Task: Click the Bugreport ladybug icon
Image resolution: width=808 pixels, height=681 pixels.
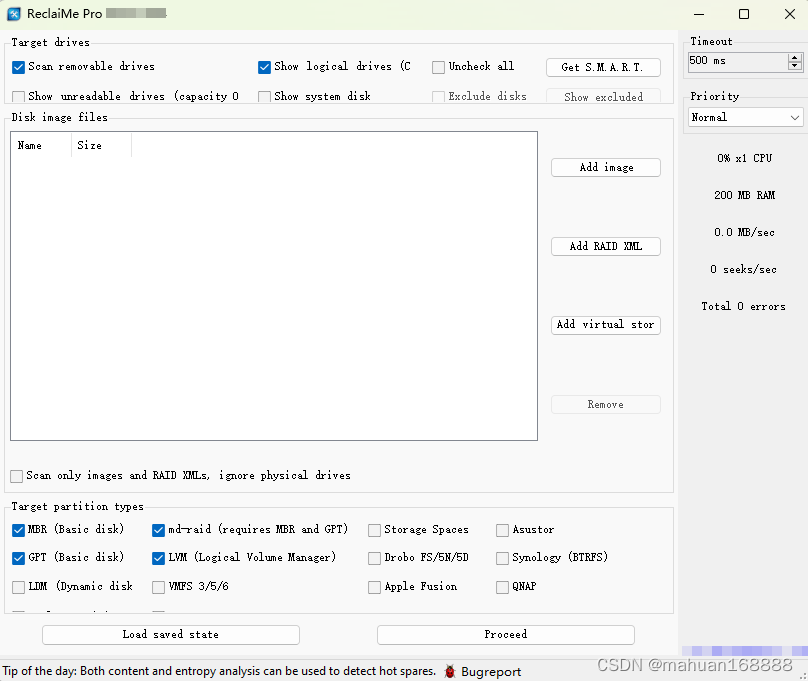Action: (x=450, y=671)
